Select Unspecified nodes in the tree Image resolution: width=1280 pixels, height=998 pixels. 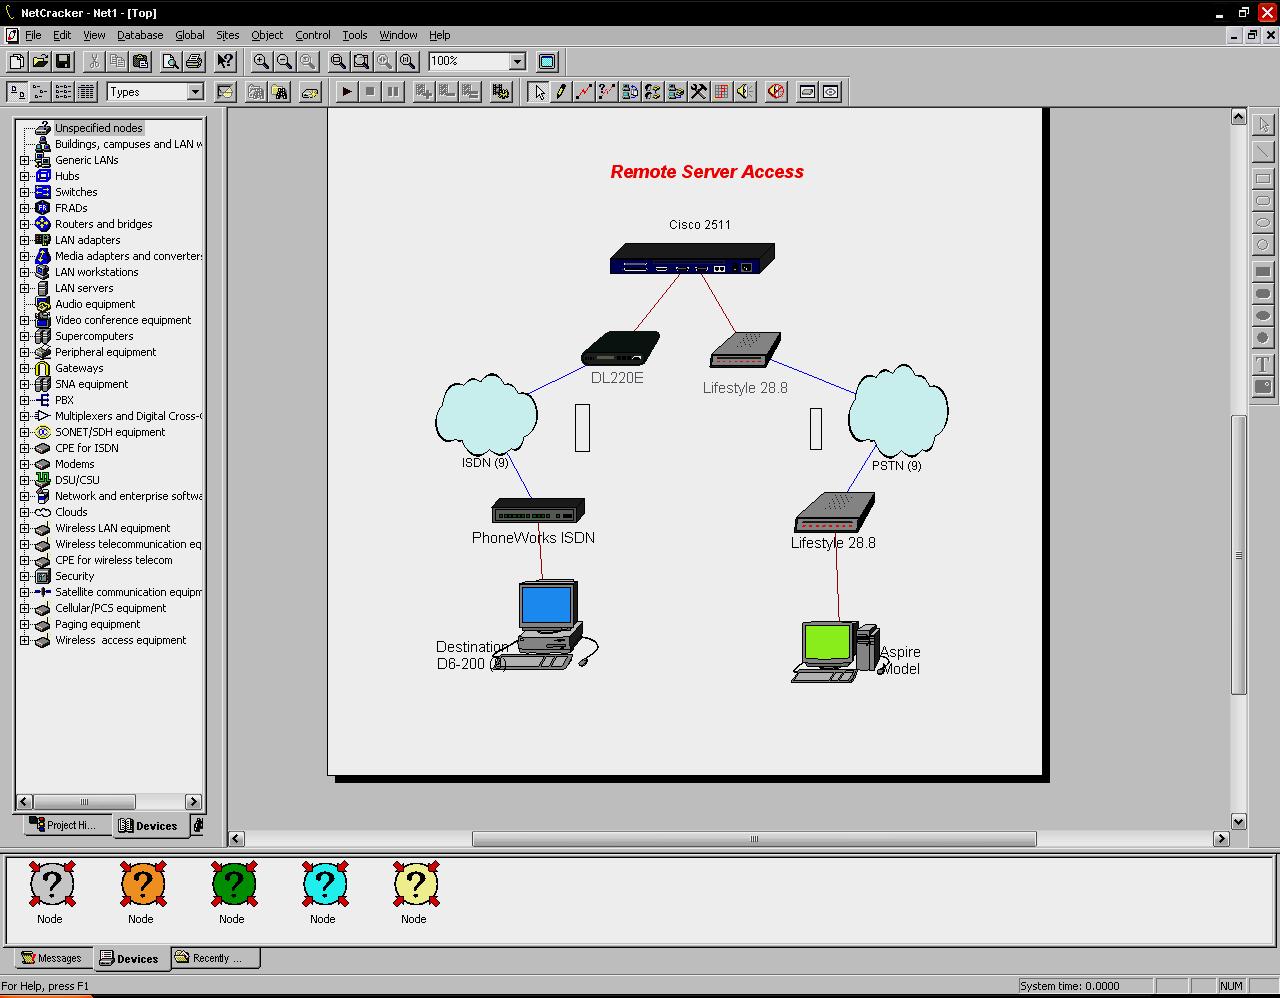point(99,128)
